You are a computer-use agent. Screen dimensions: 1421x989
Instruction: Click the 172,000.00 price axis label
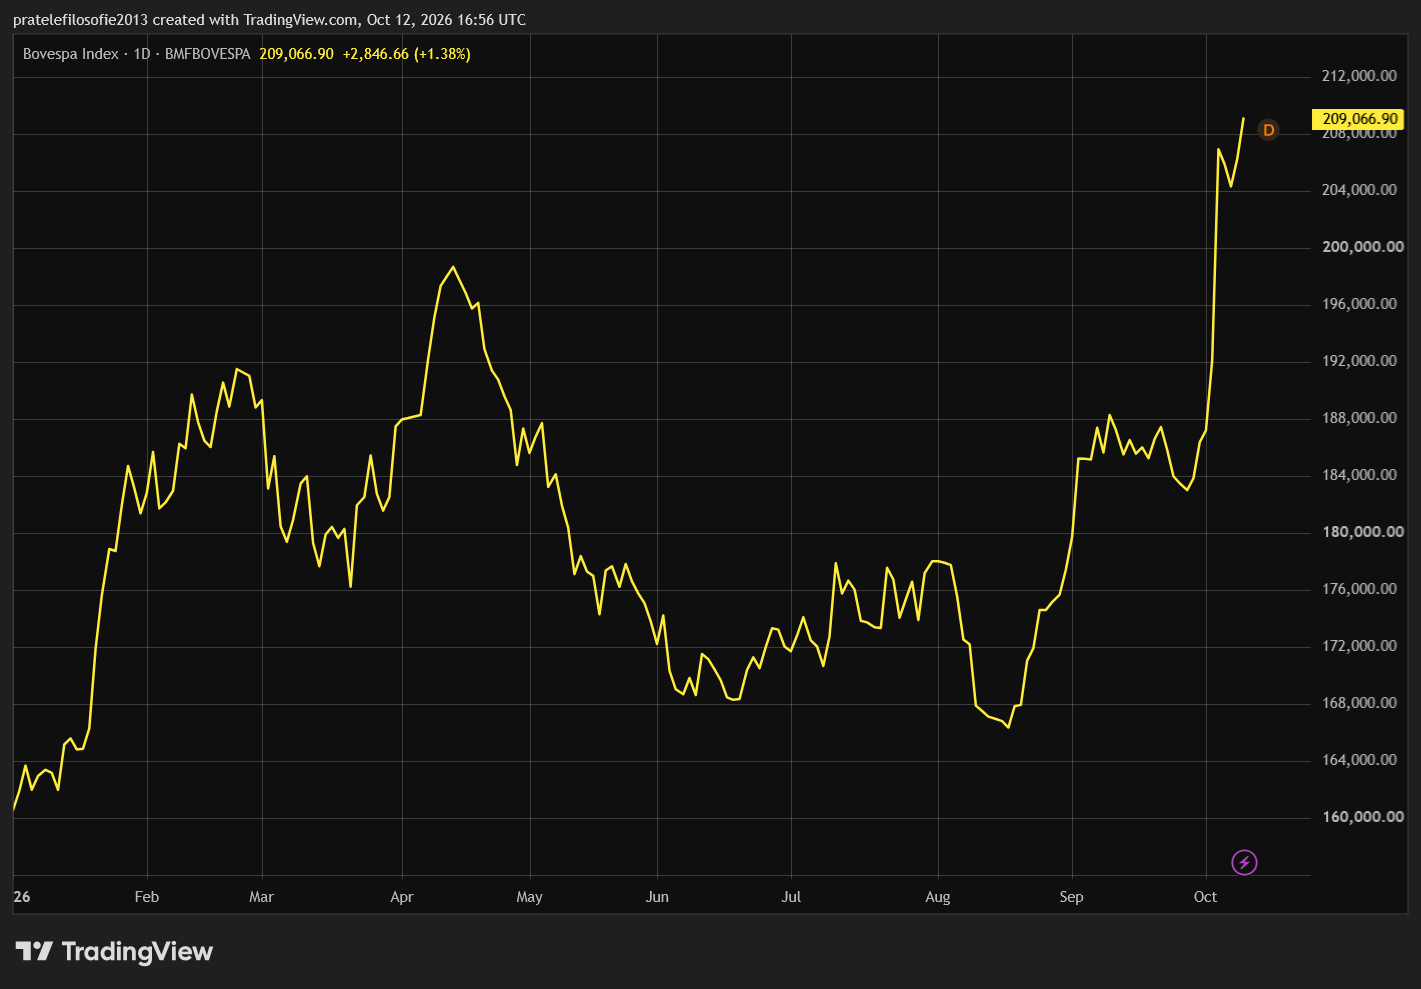click(x=1359, y=646)
